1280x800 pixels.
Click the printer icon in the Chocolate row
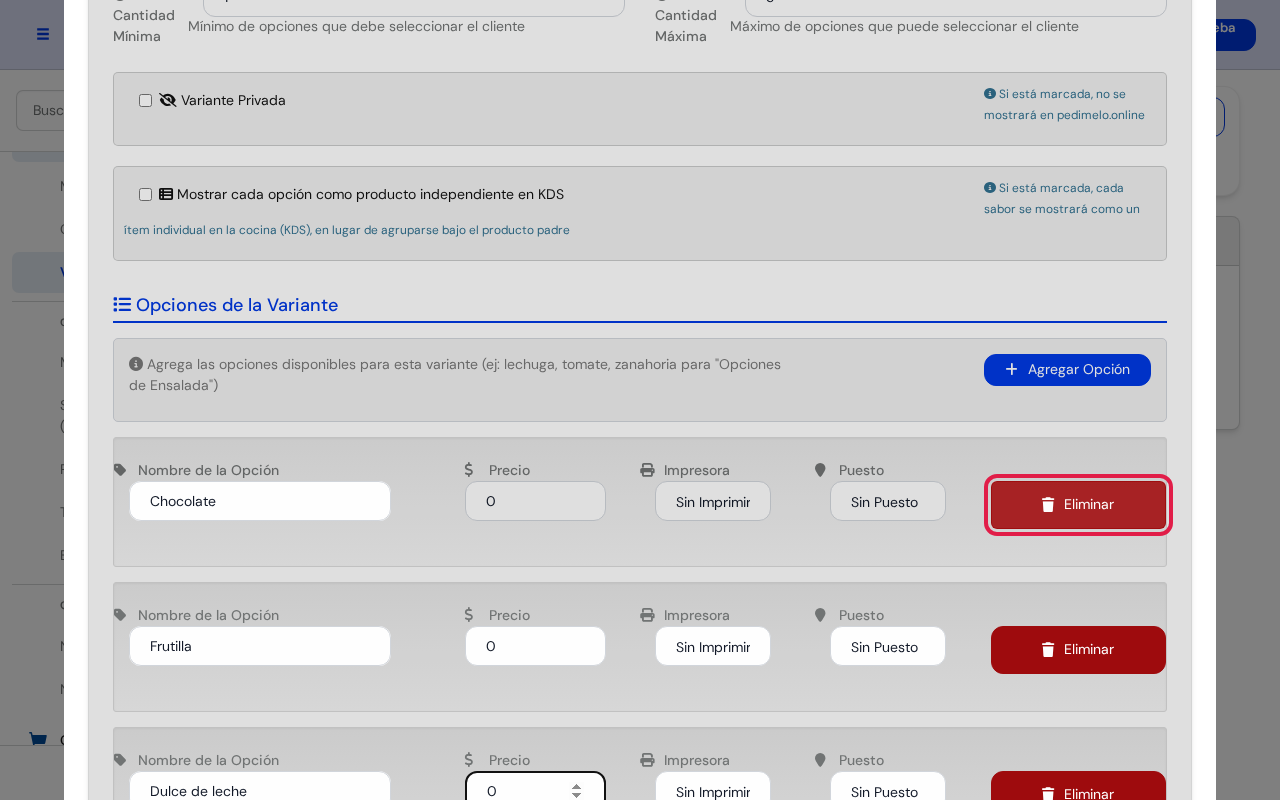(x=647, y=470)
